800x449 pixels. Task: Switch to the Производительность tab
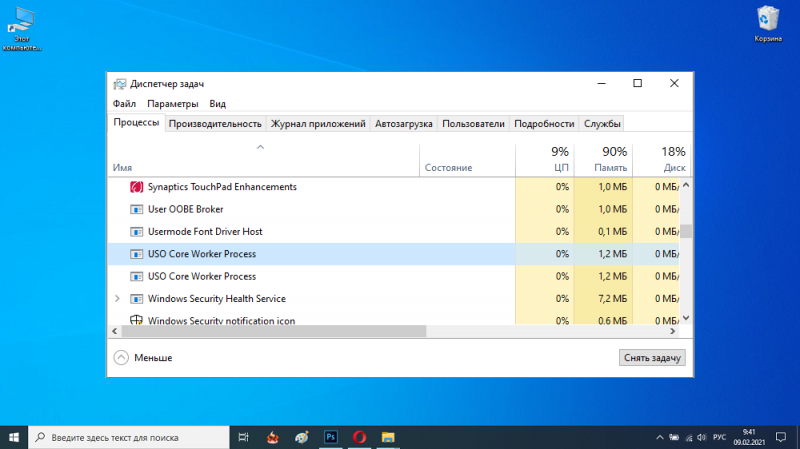coord(215,123)
